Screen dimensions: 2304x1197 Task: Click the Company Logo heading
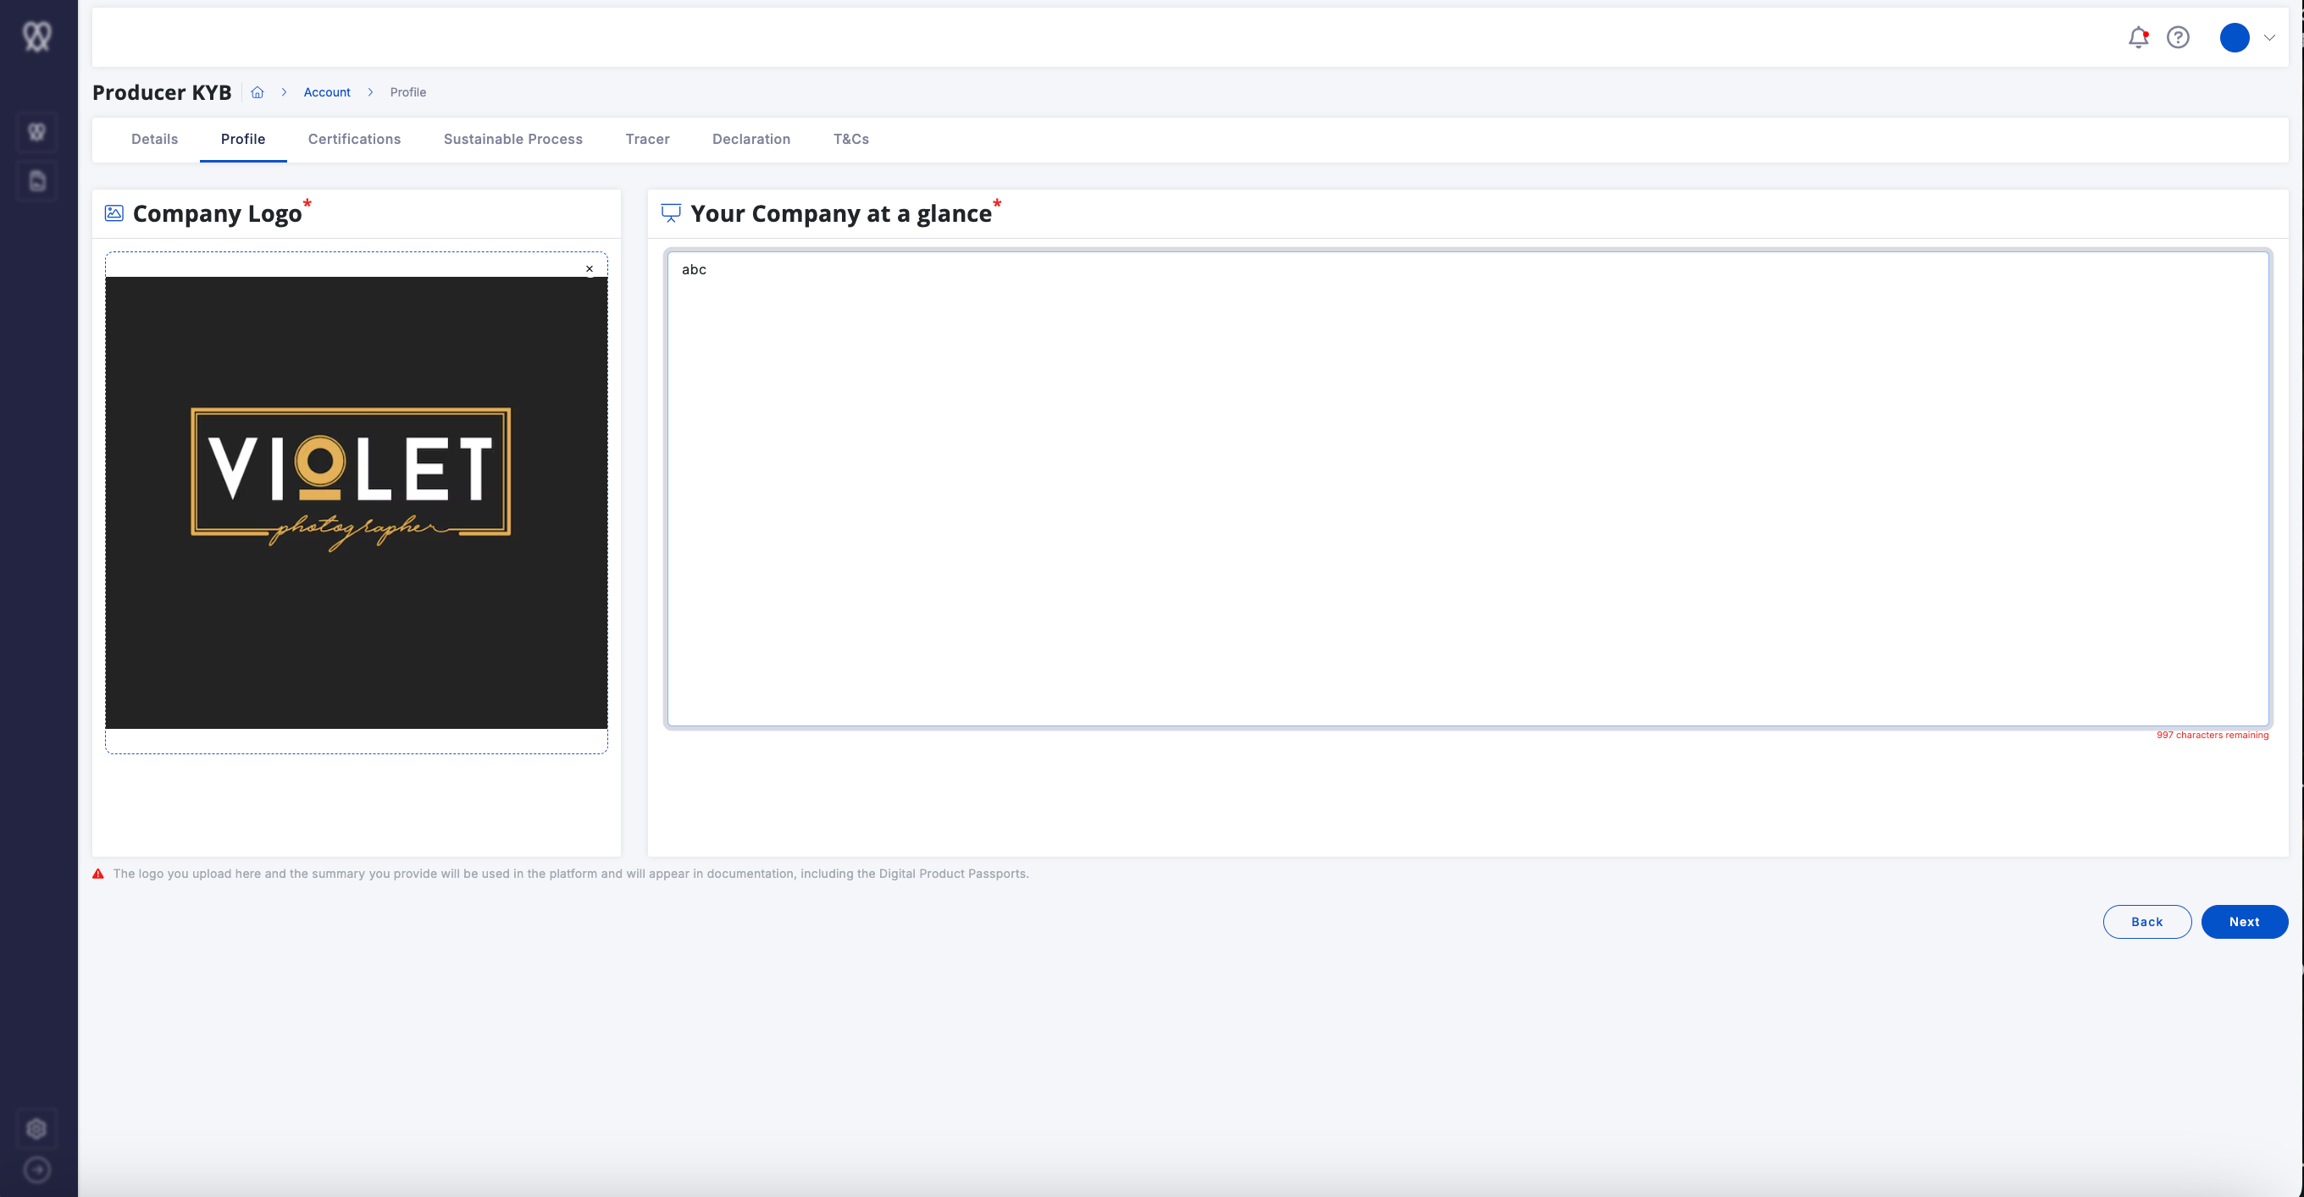pos(217,214)
